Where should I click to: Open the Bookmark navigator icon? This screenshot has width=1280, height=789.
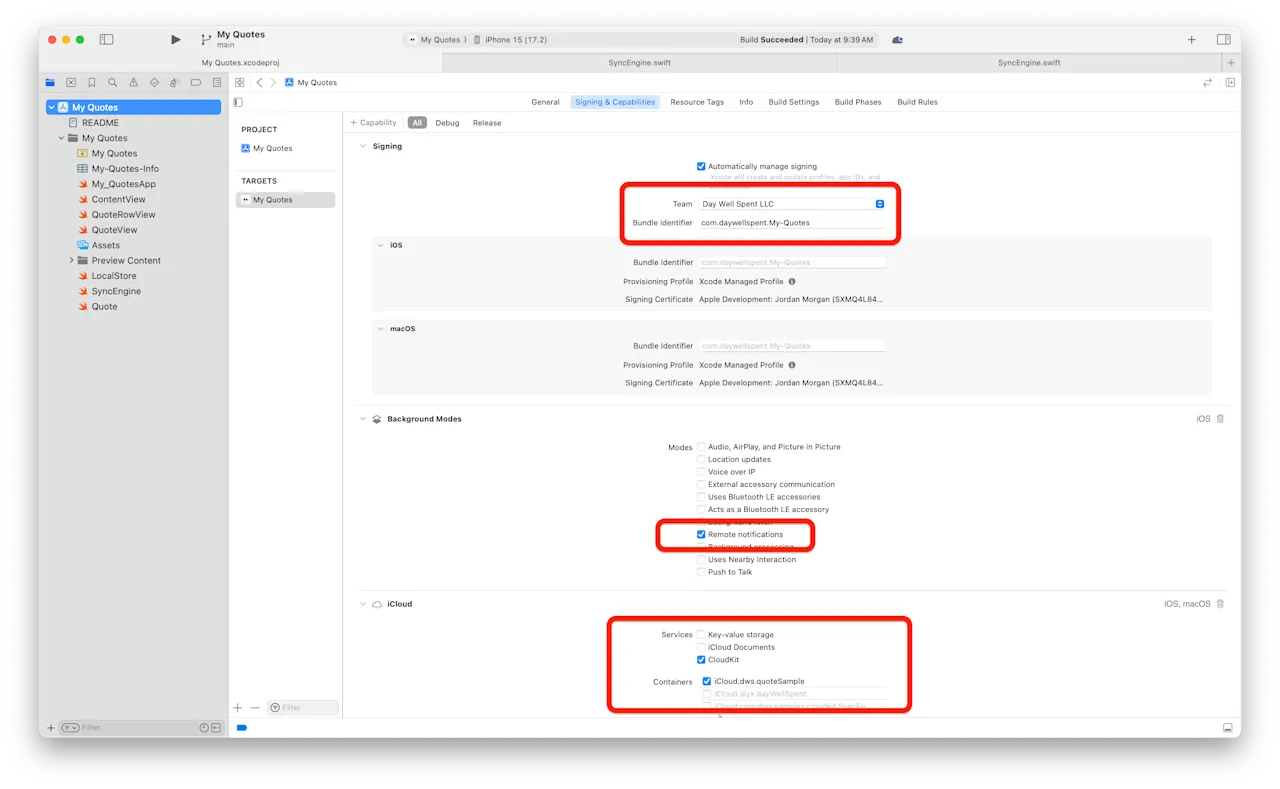point(92,83)
